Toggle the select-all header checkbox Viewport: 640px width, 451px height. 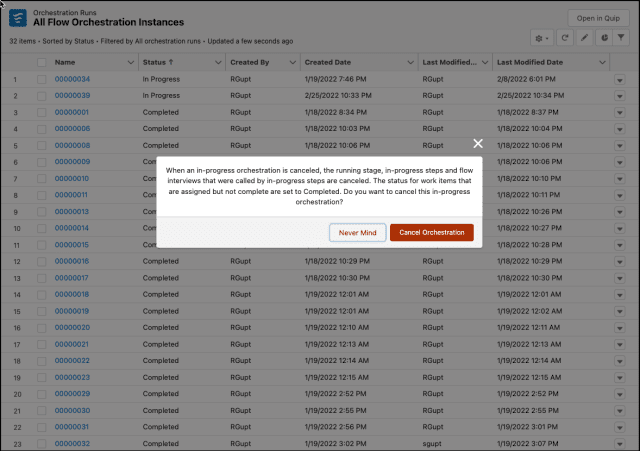click(x=41, y=62)
